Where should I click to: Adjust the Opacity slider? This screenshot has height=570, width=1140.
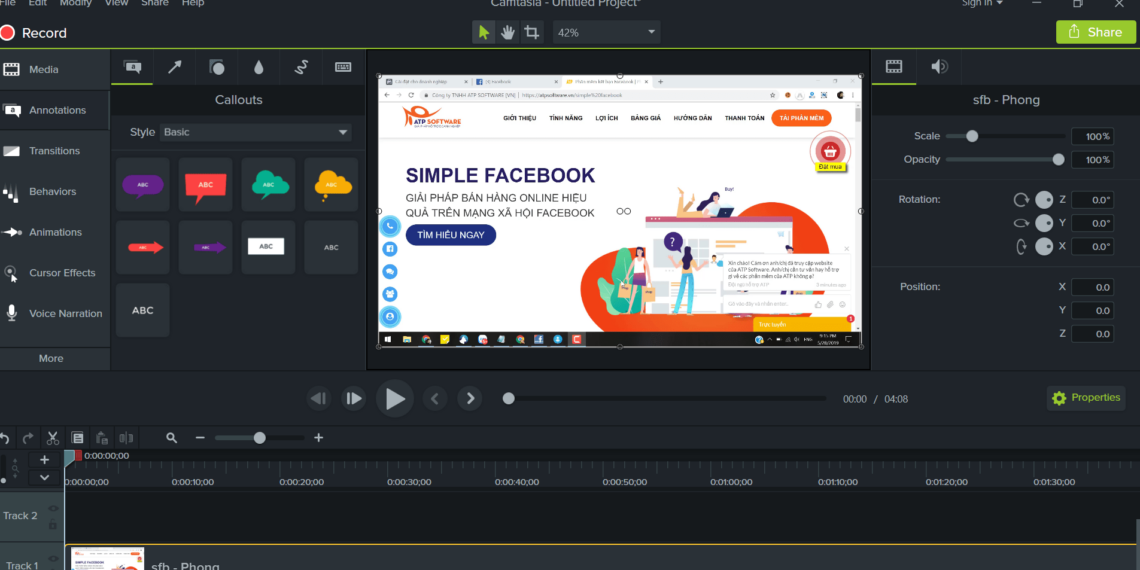pos(1005,159)
